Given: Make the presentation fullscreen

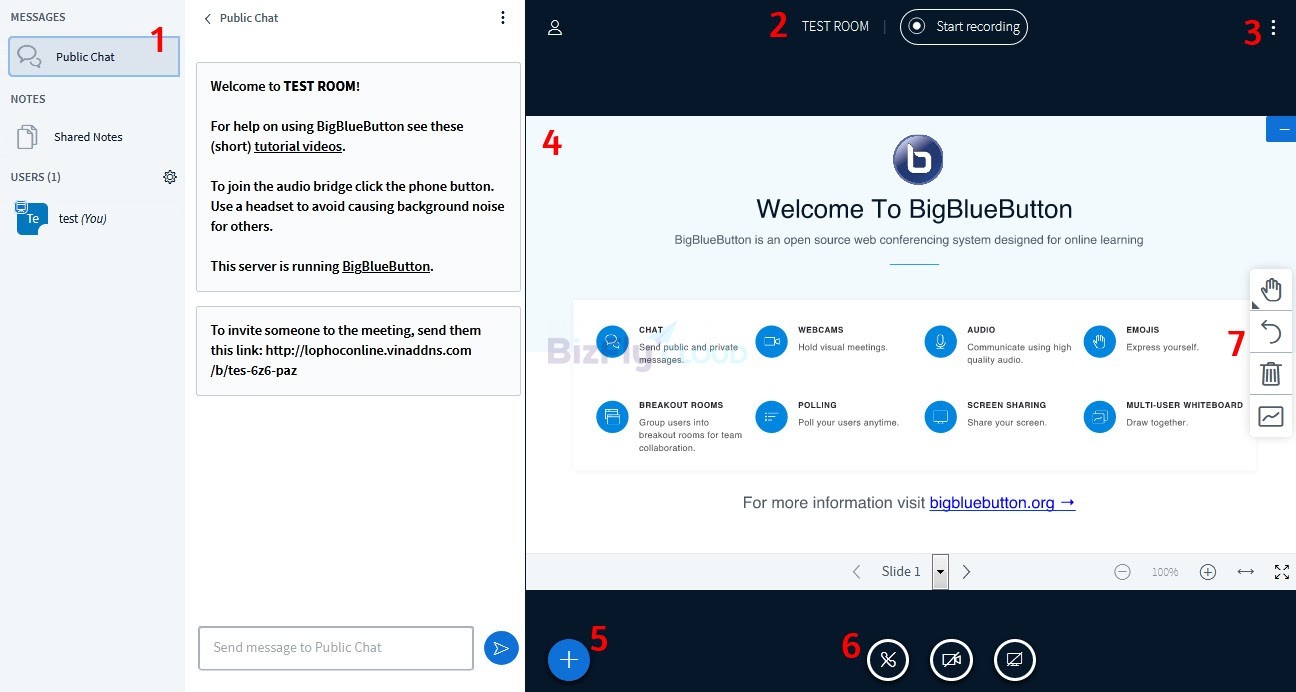Looking at the screenshot, I should (1282, 572).
